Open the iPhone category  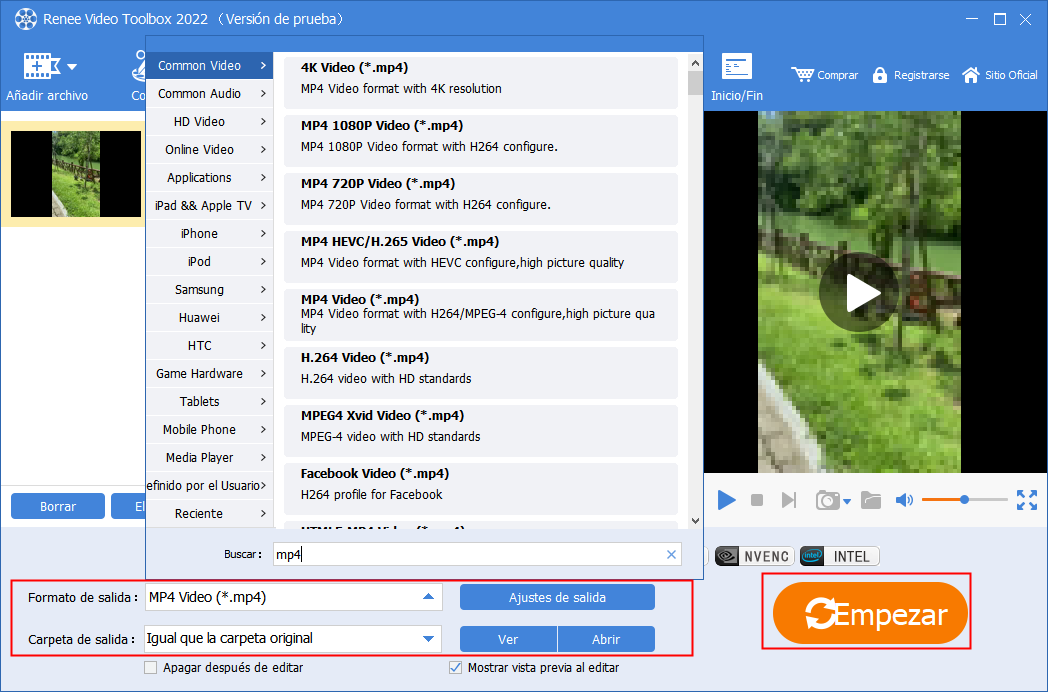pyautogui.click(x=209, y=233)
